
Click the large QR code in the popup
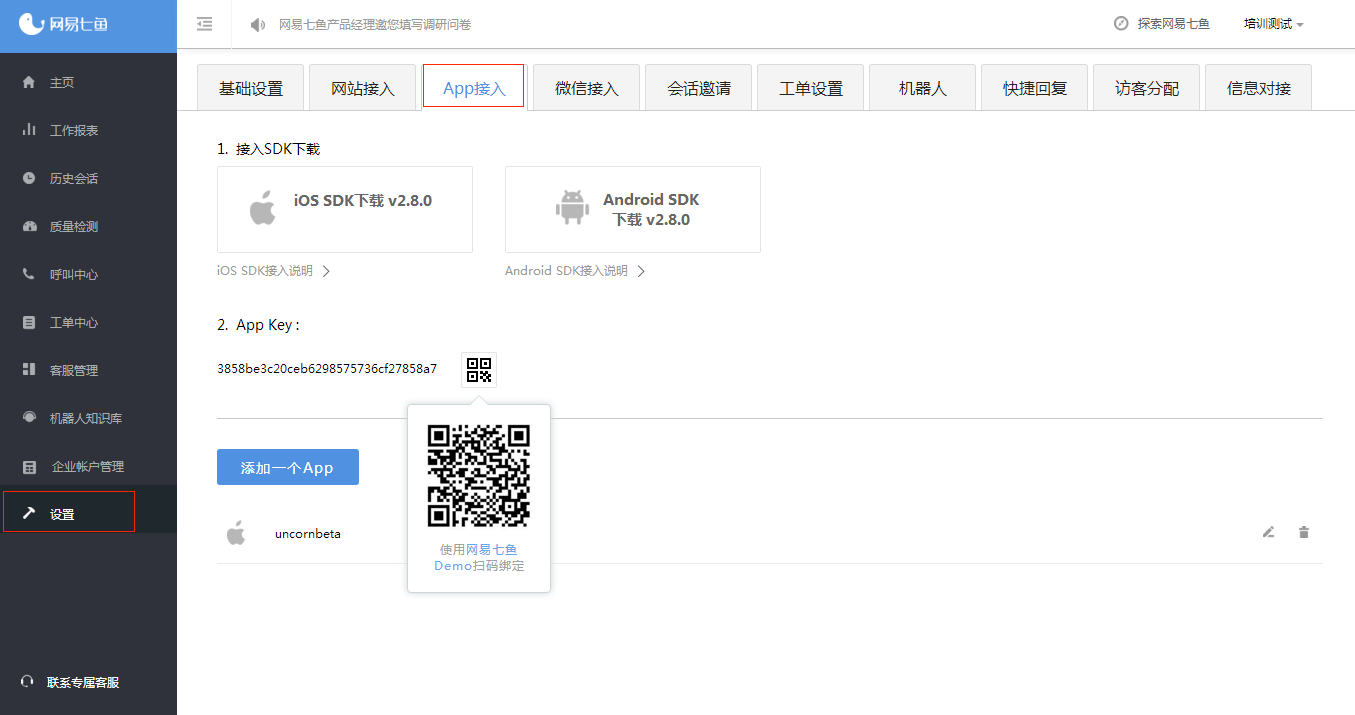(479, 476)
